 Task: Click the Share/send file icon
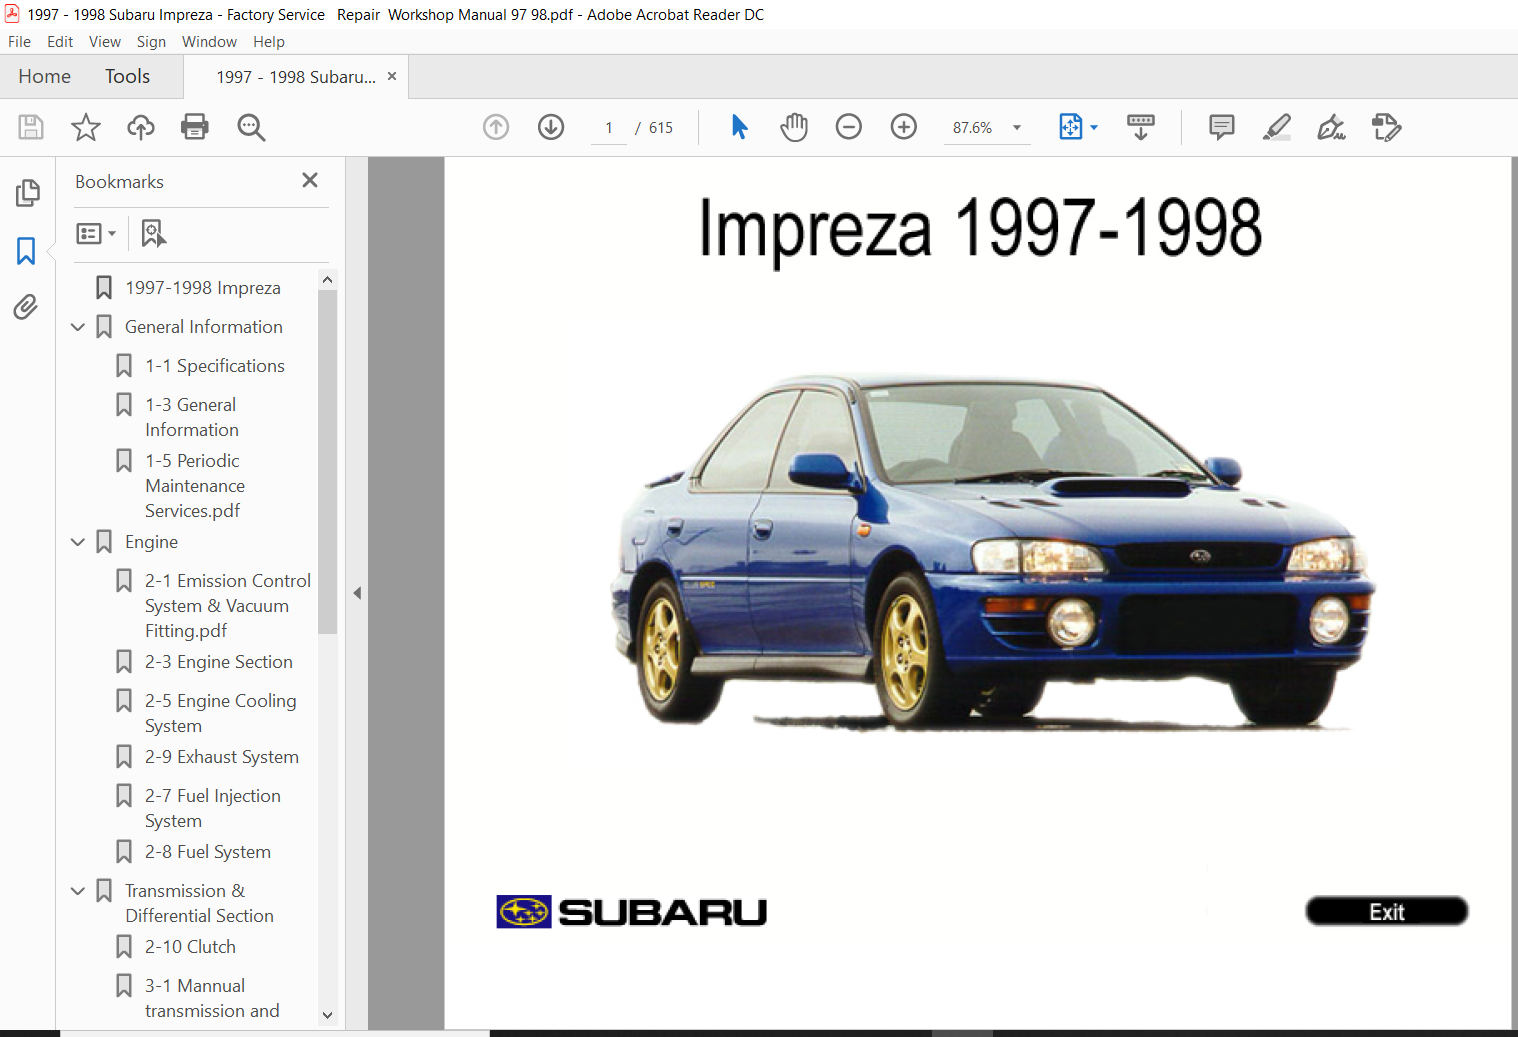(x=1387, y=127)
